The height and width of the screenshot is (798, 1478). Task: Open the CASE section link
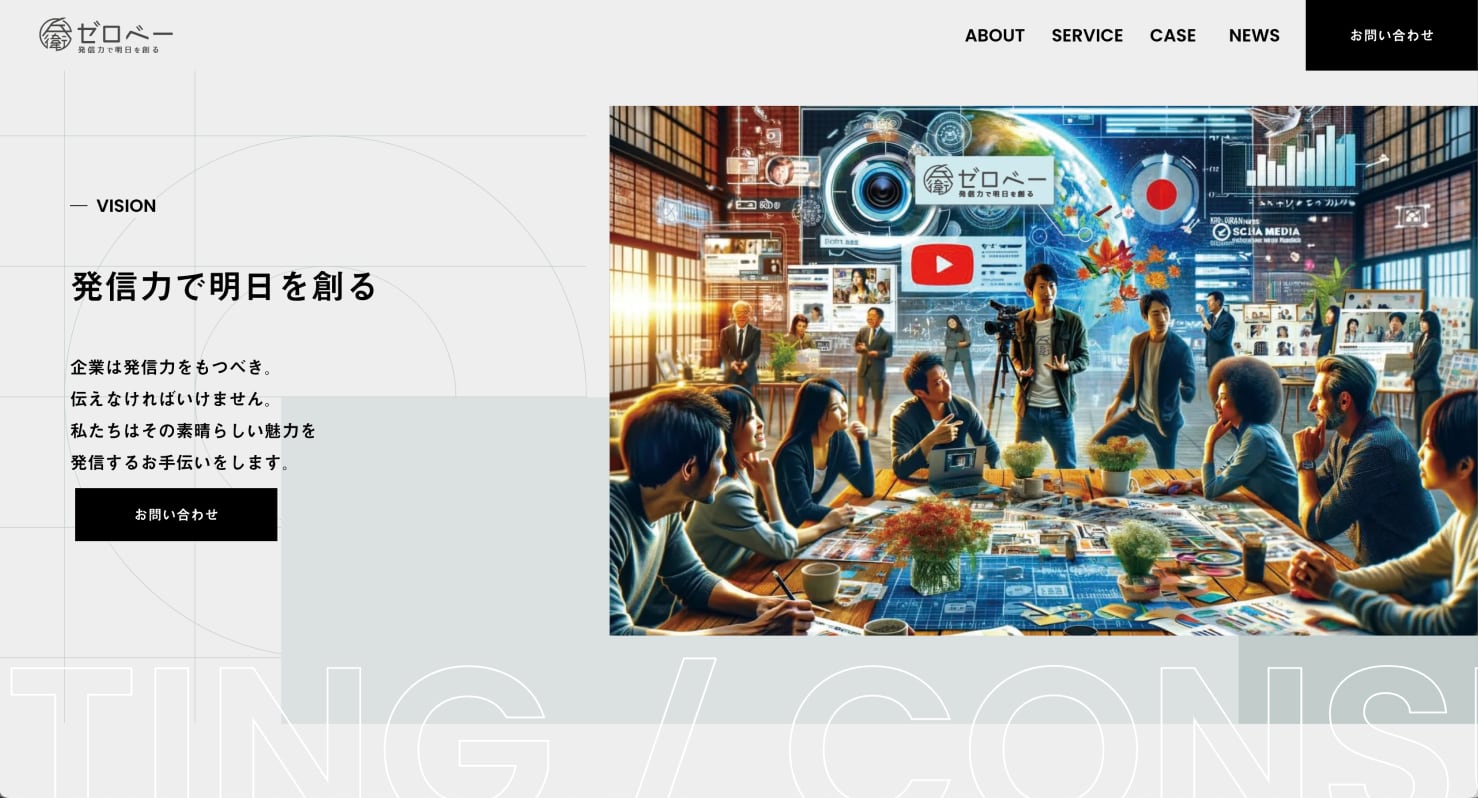coord(1172,35)
